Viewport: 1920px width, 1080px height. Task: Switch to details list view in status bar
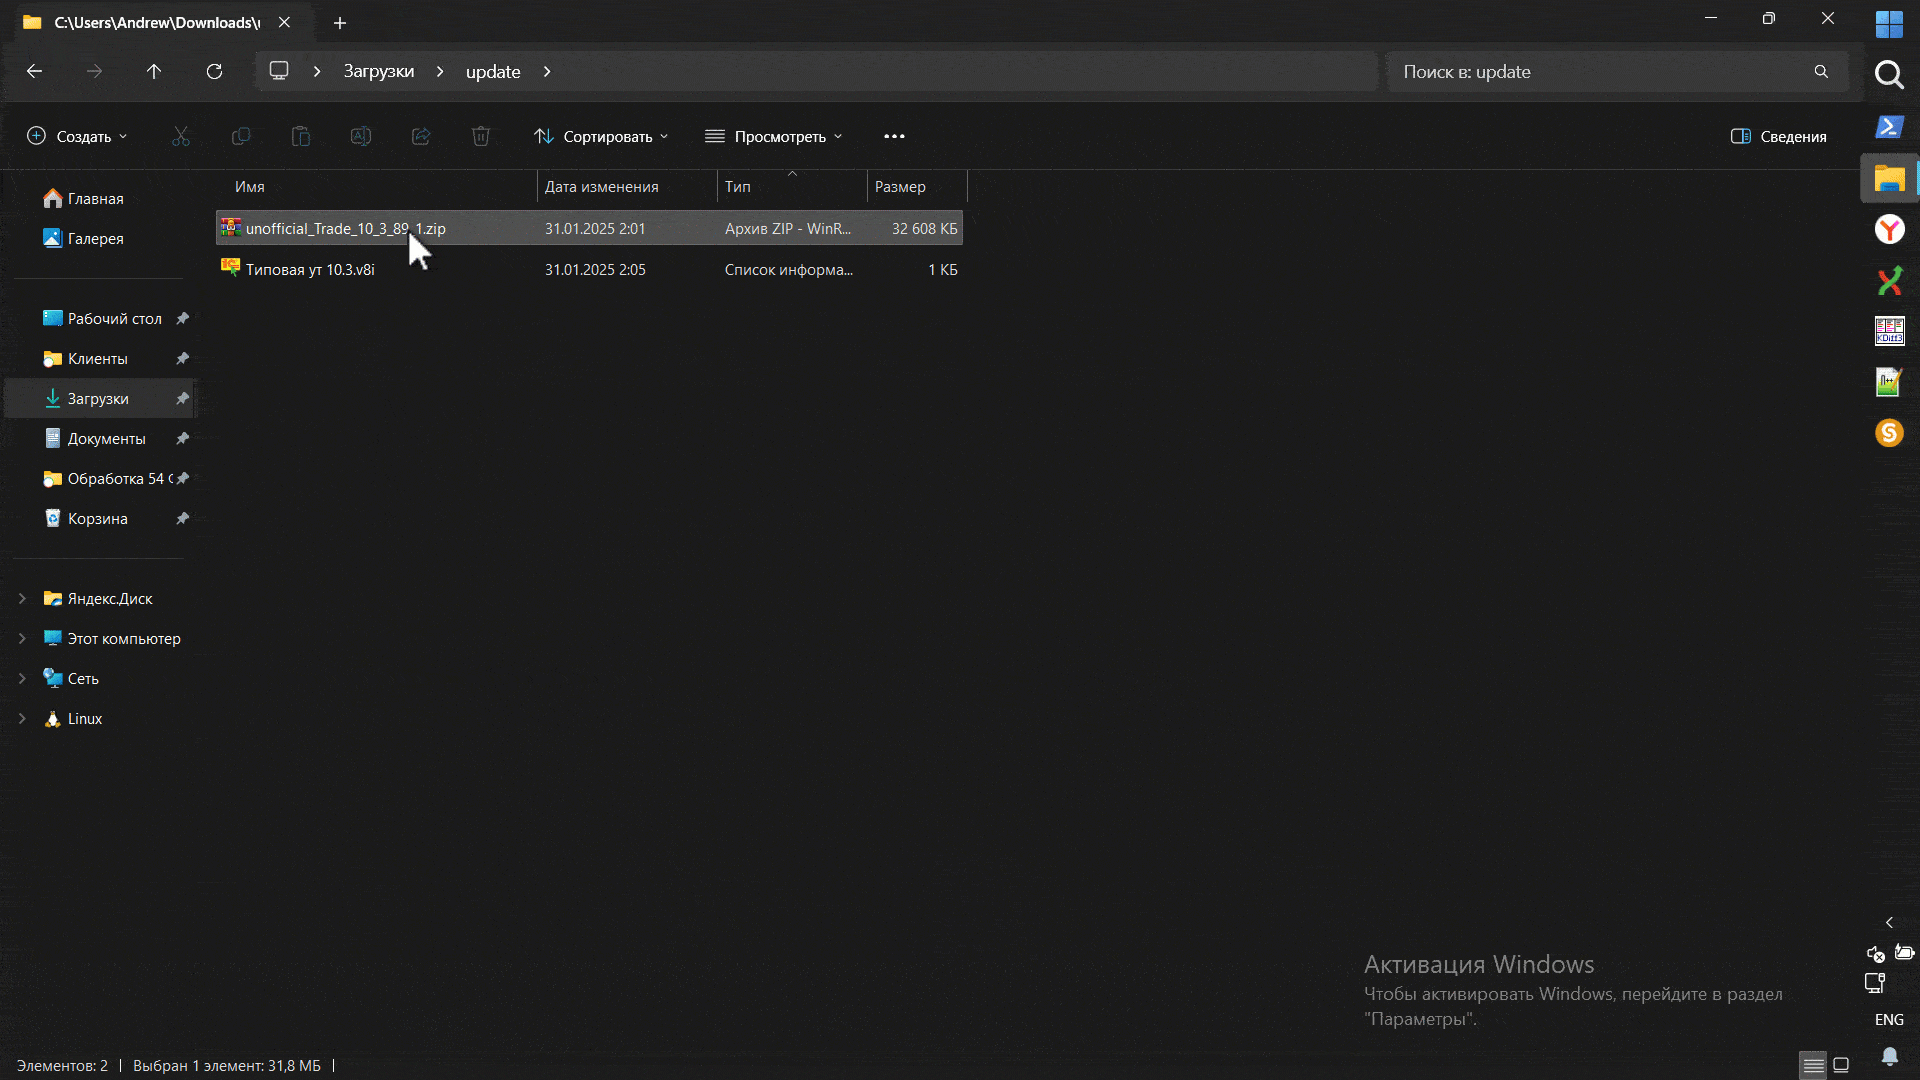1813,1065
